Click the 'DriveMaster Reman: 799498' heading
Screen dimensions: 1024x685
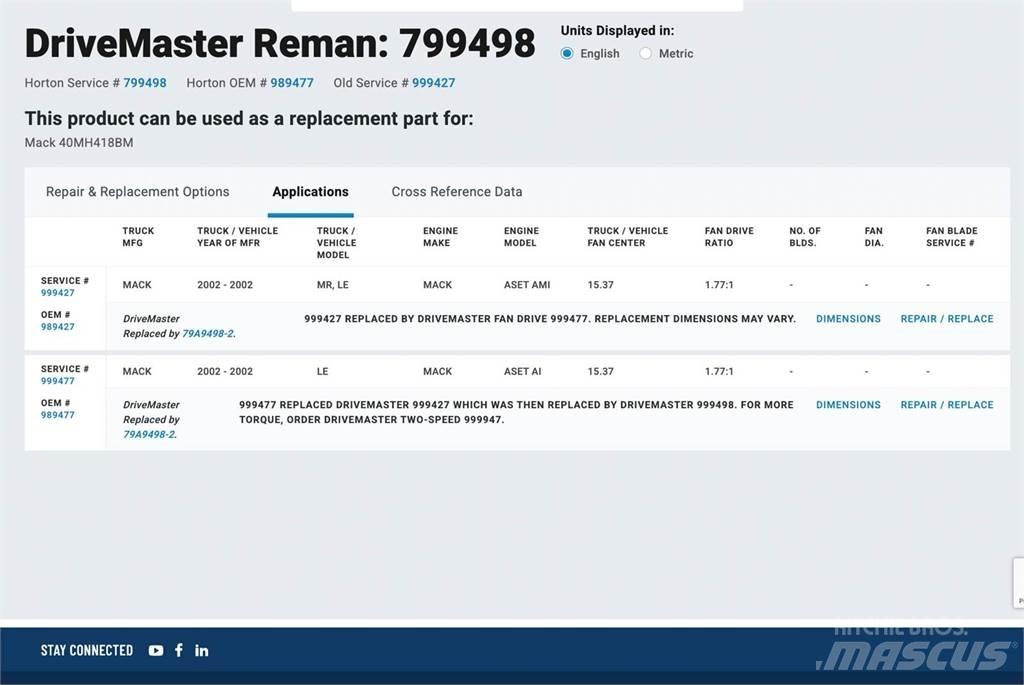(280, 44)
